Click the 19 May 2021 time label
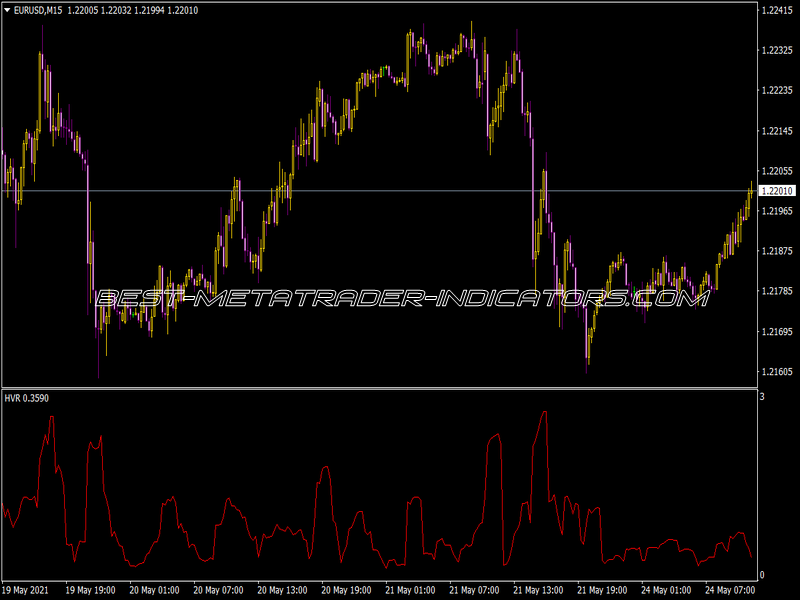The height and width of the screenshot is (600, 800). (26, 590)
